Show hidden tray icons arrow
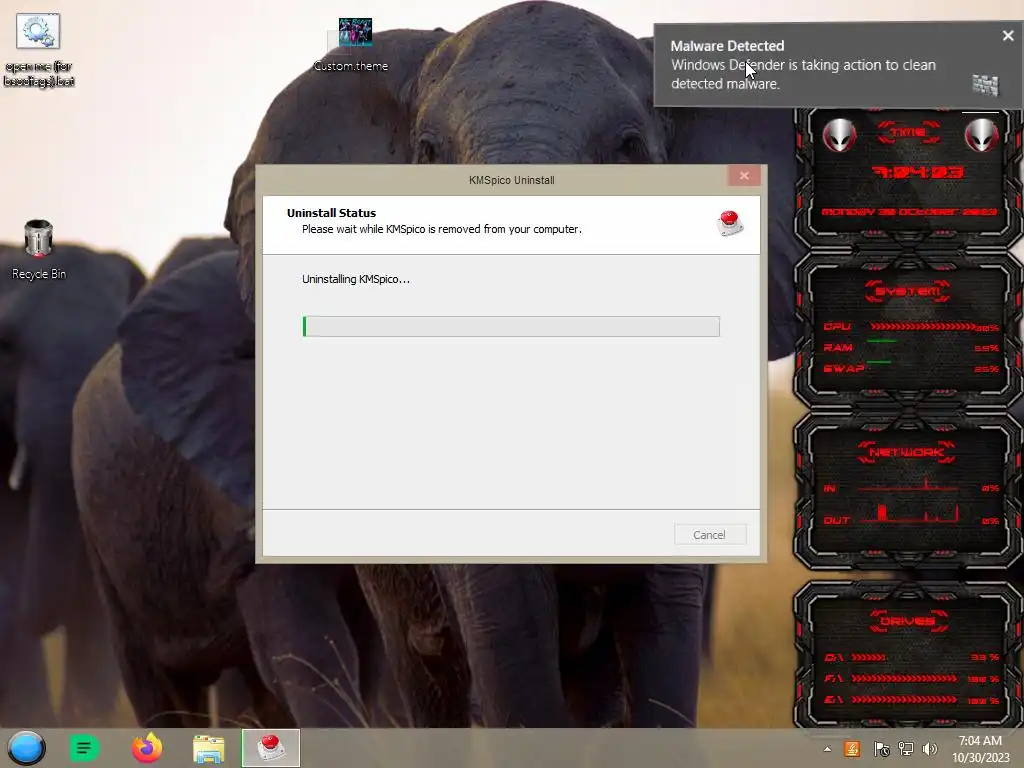The height and width of the screenshot is (768, 1024). [x=827, y=749]
